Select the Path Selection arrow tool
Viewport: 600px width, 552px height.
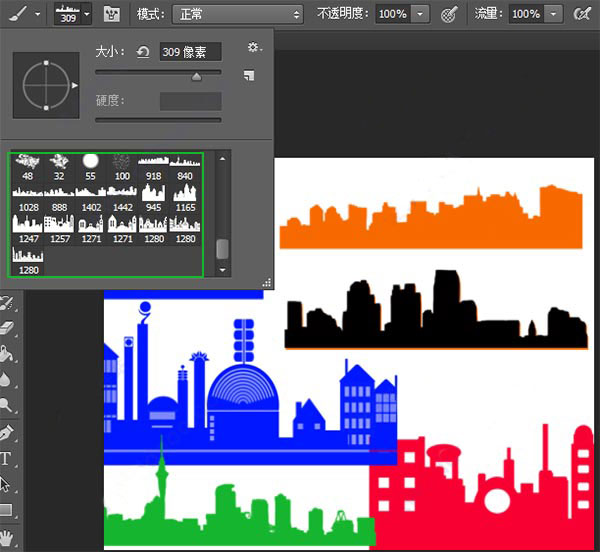[6, 484]
